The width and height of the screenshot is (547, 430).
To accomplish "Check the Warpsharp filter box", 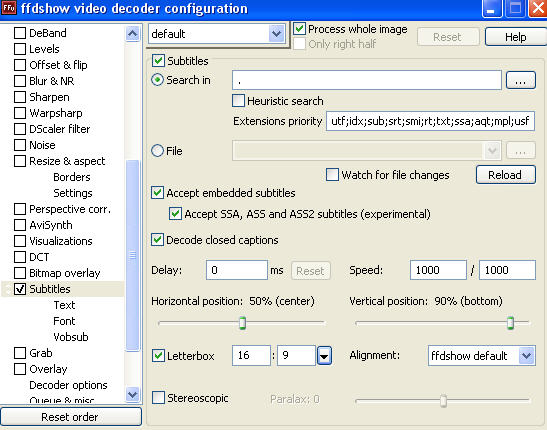I will click(x=20, y=113).
